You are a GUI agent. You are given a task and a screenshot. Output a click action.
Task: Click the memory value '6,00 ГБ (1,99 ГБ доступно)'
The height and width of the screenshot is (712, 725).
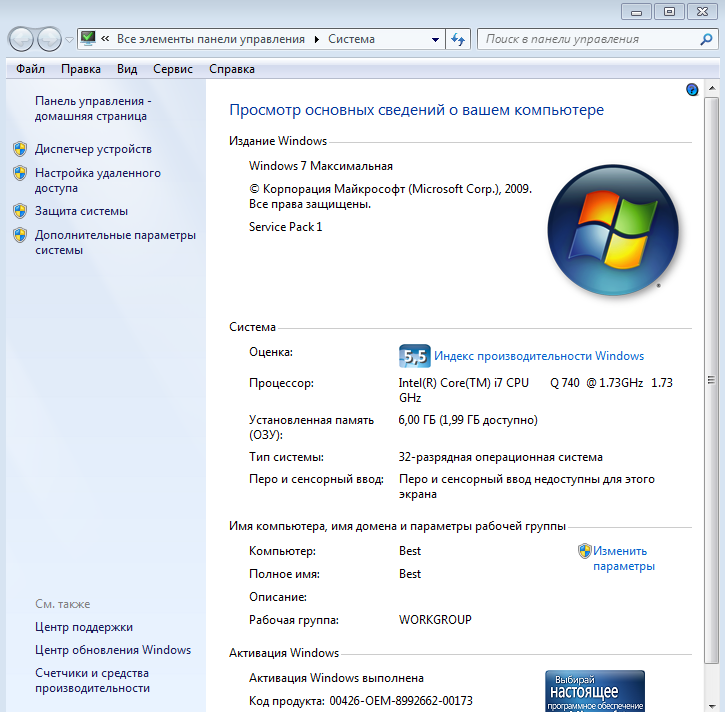tap(468, 420)
